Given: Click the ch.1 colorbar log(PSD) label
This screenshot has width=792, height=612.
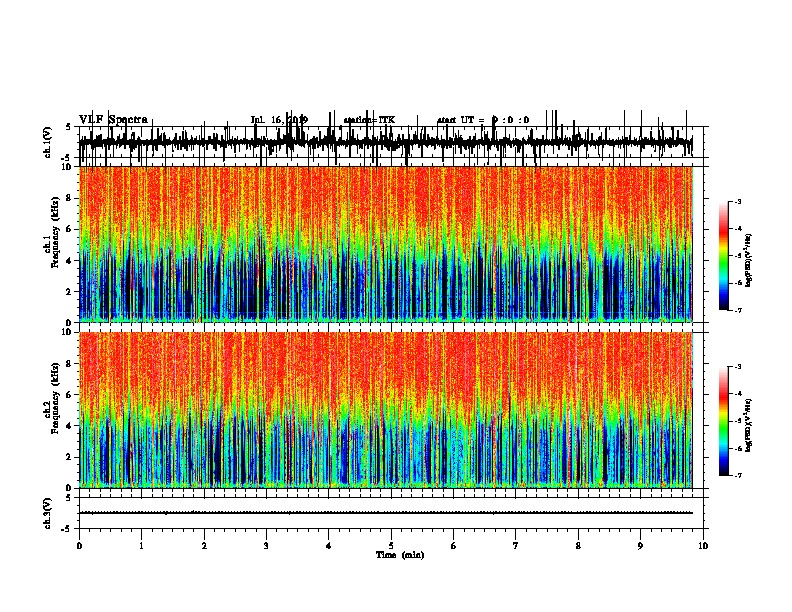Looking at the screenshot, I should 749,260.
